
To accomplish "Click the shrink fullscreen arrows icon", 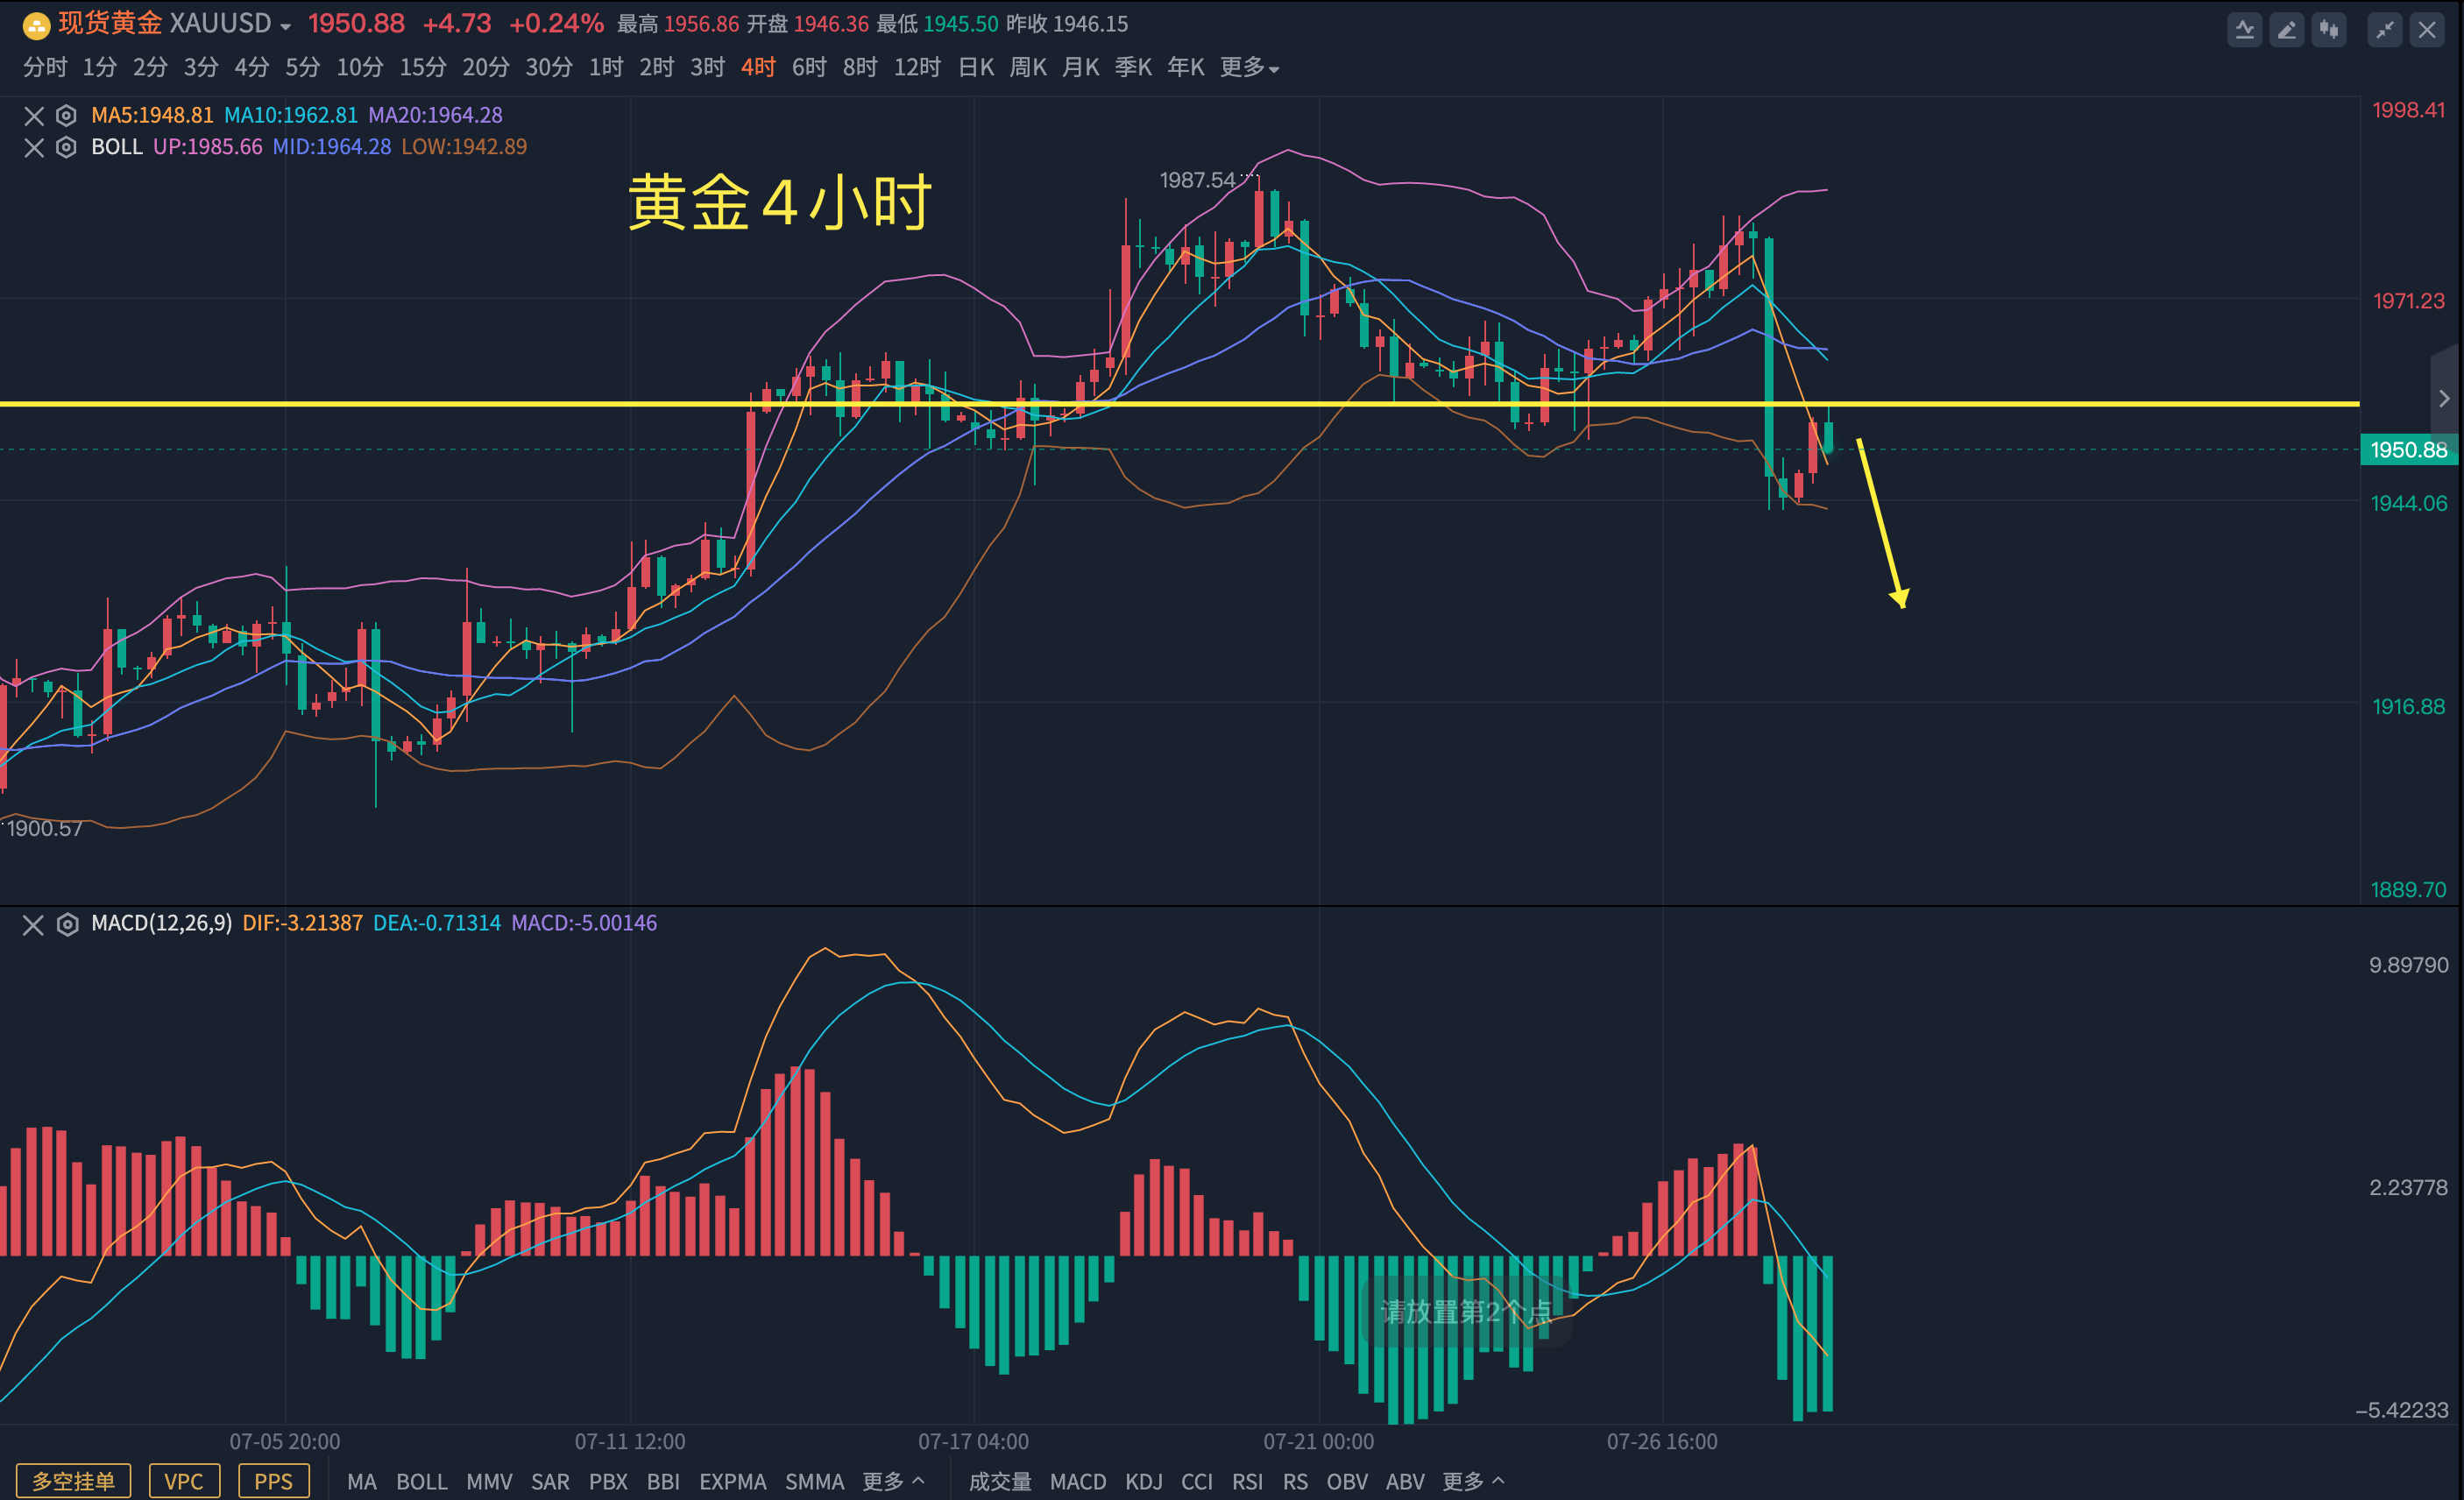I will pos(2384,29).
